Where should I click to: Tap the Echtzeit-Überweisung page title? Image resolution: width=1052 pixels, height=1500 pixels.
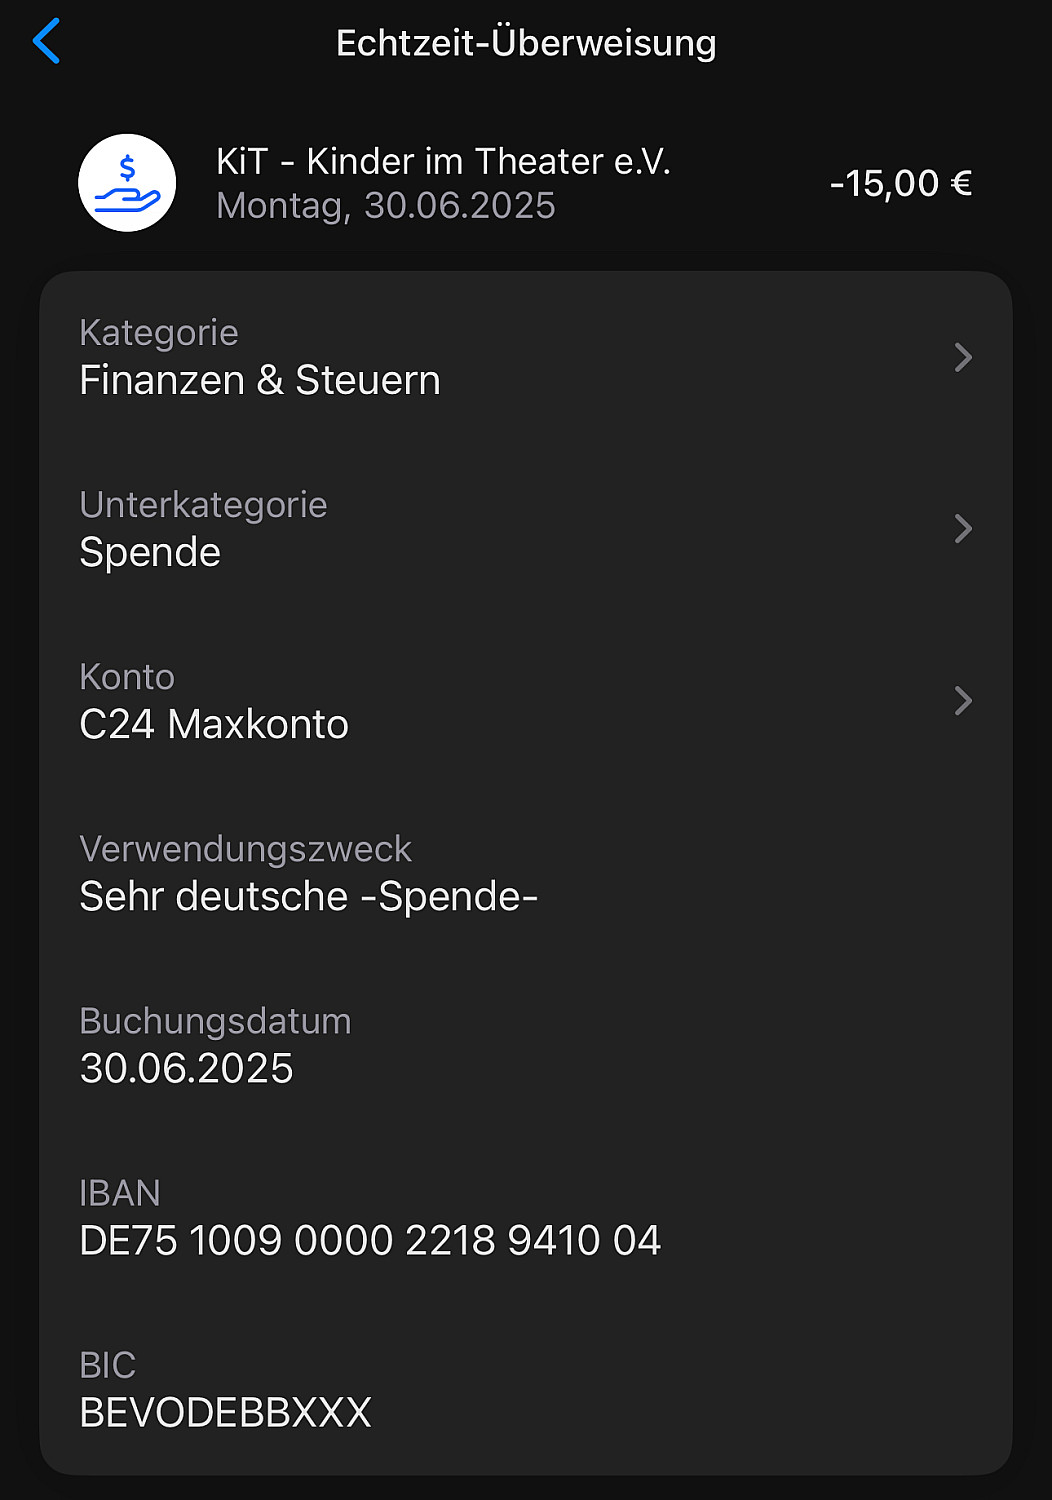click(x=526, y=43)
